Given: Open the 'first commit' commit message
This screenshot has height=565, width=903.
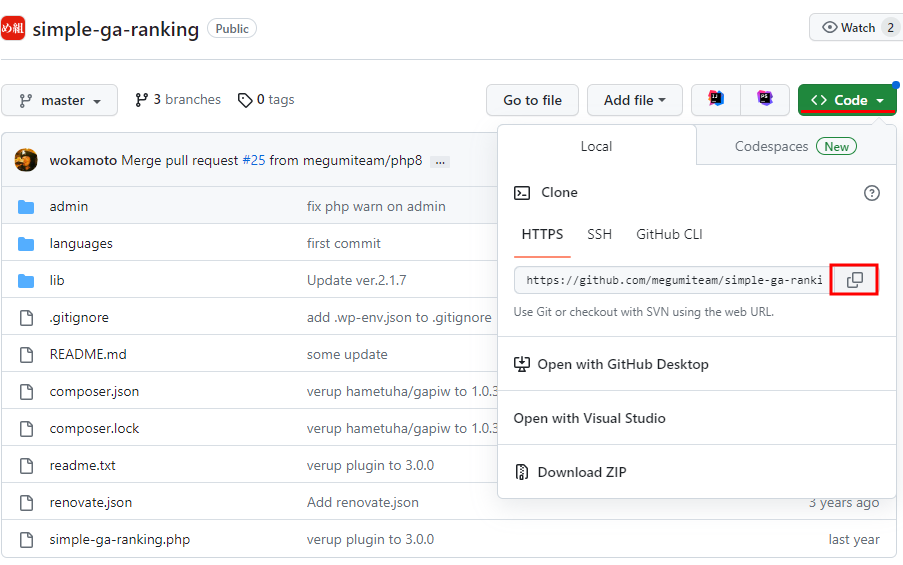Looking at the screenshot, I should [x=344, y=244].
